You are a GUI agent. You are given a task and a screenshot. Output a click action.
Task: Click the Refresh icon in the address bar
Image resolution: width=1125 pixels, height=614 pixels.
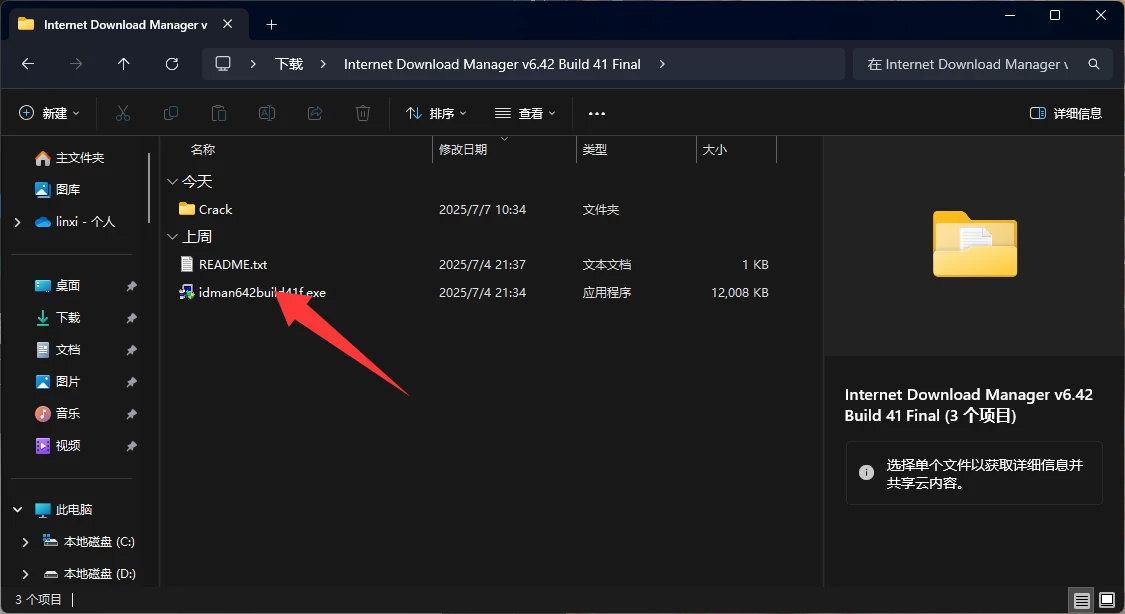tap(171, 63)
